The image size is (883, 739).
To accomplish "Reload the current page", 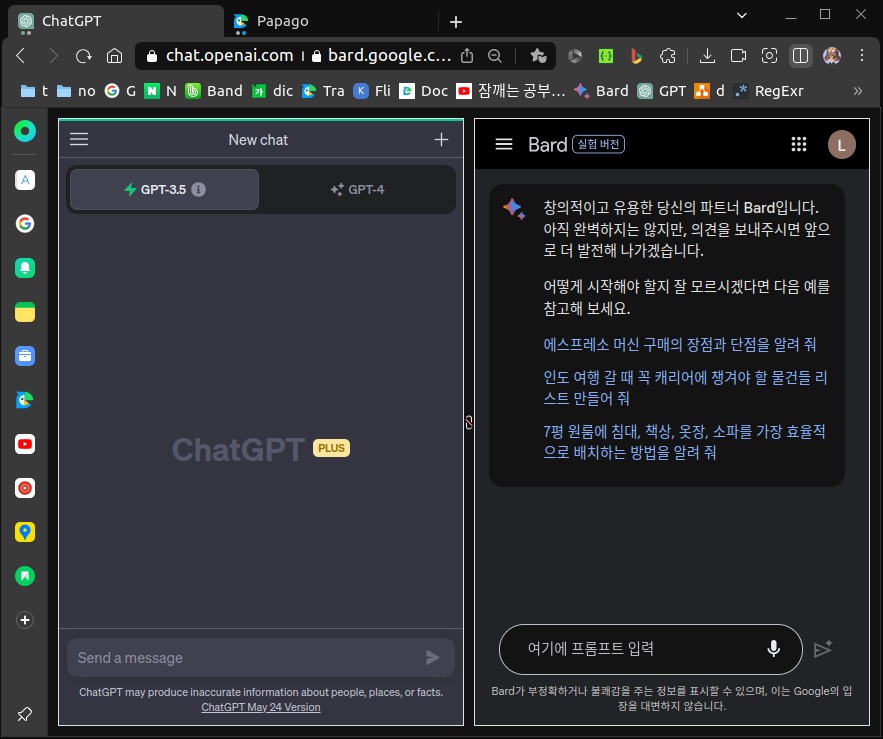I will (x=83, y=56).
